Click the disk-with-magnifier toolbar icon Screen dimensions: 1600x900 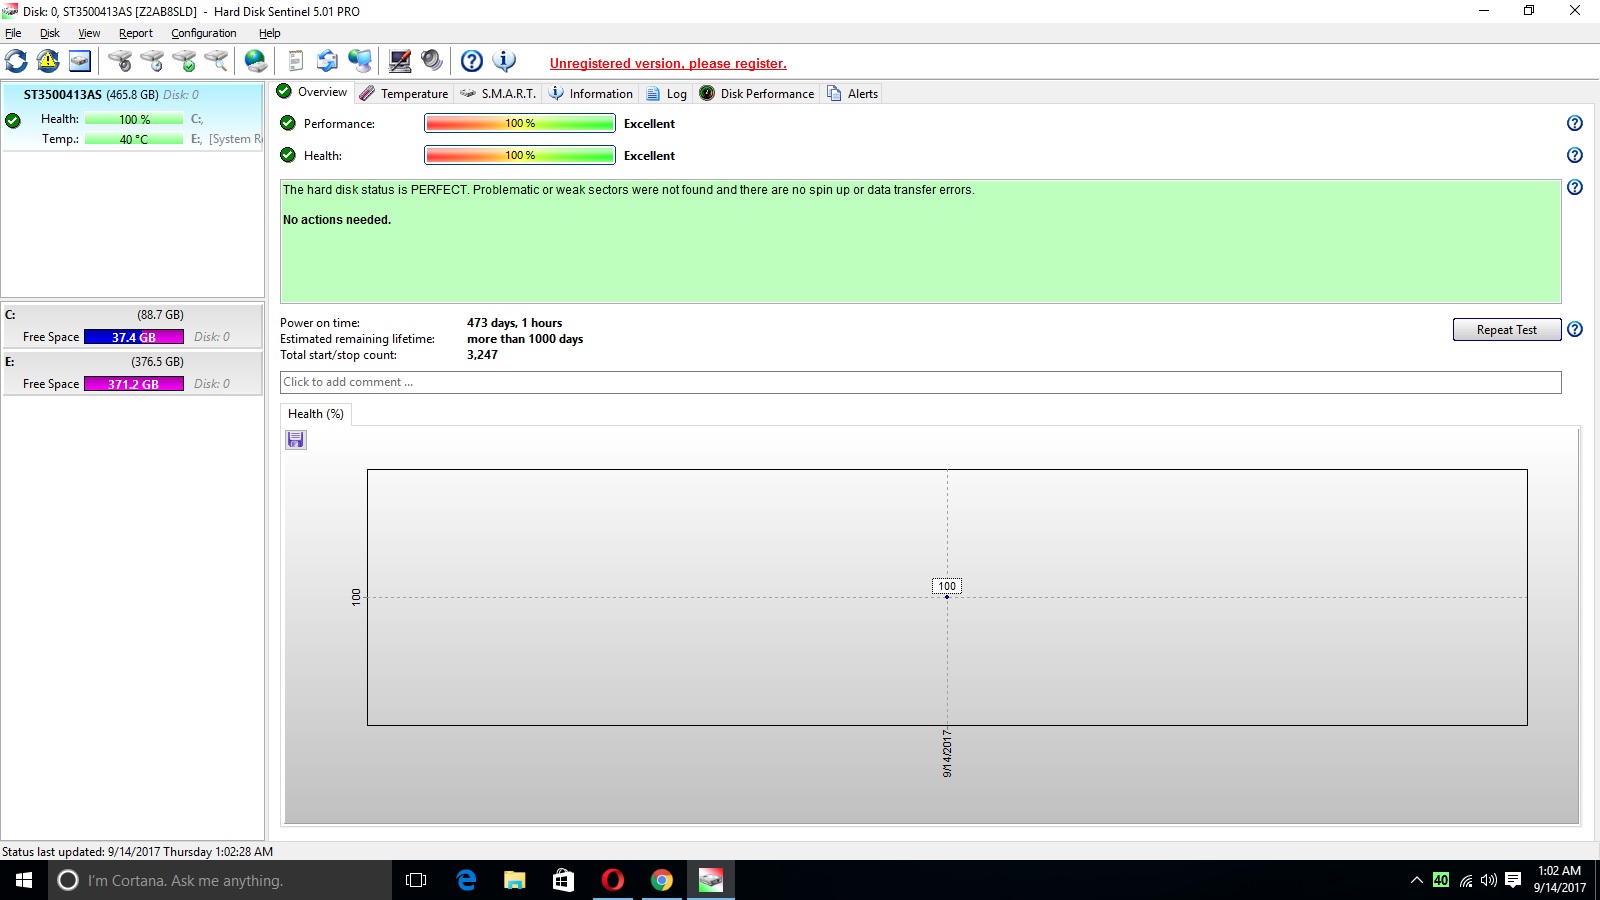click(x=216, y=61)
